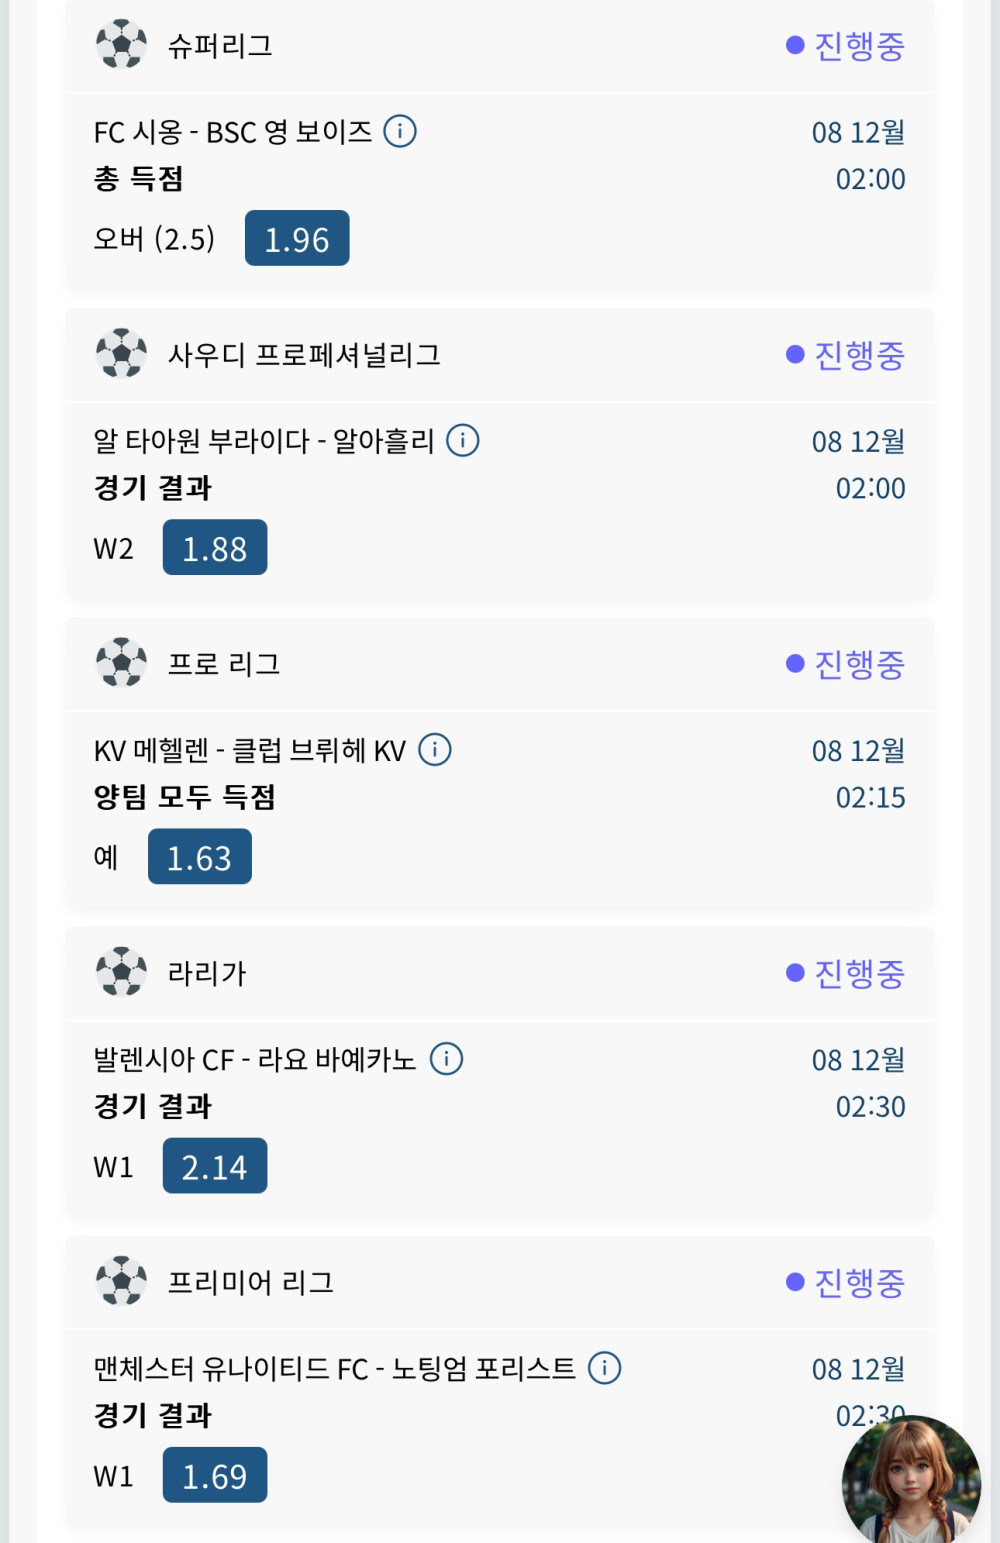Tap info icon next to KV 메헬렌 match
The image size is (1000, 1543).
click(434, 749)
